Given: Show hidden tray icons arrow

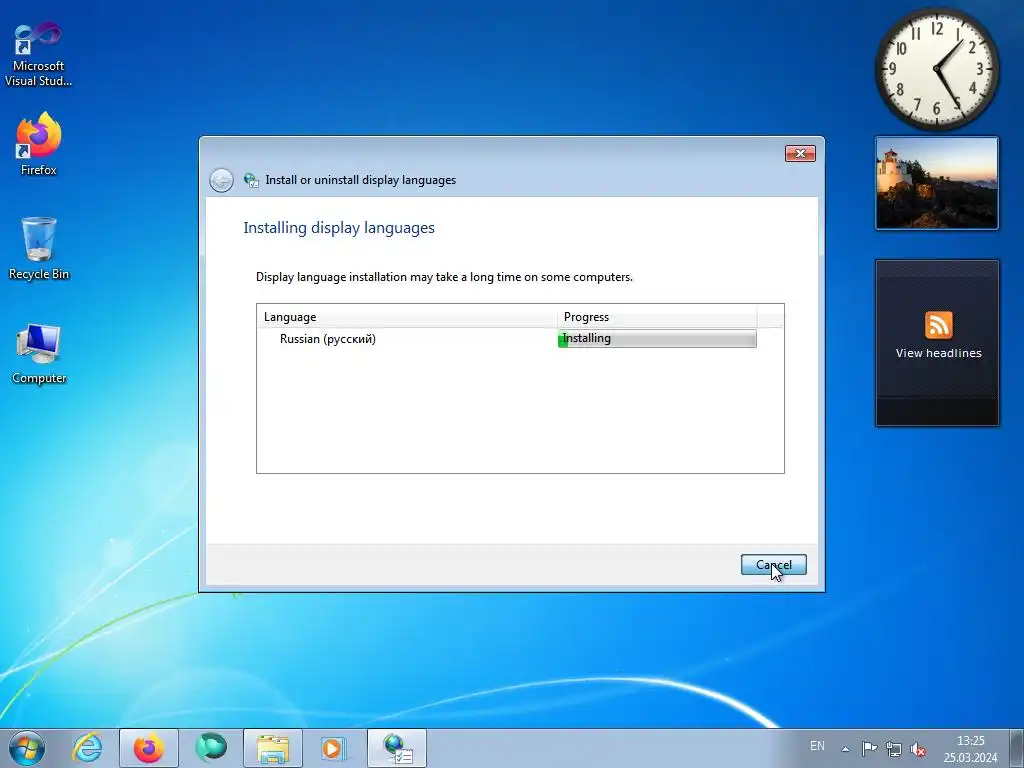Looking at the screenshot, I should pyautogui.click(x=845, y=749).
